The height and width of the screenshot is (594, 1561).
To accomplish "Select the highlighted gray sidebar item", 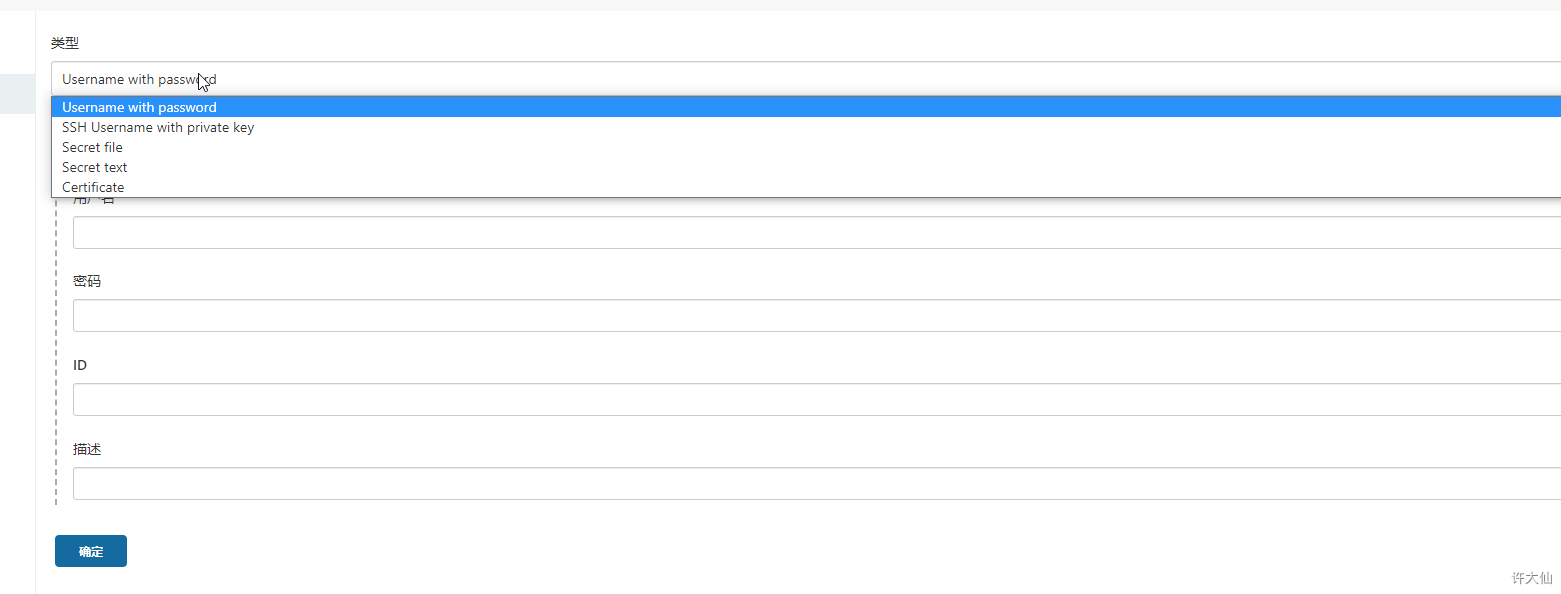I will 17,94.
